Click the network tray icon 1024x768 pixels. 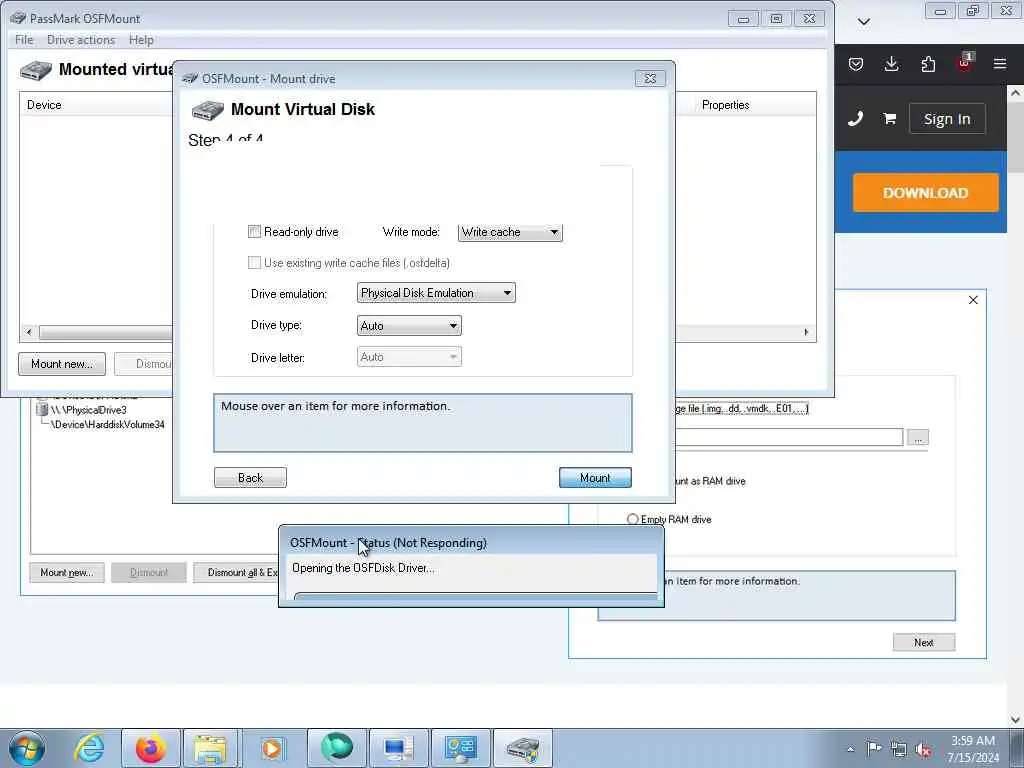click(899, 749)
